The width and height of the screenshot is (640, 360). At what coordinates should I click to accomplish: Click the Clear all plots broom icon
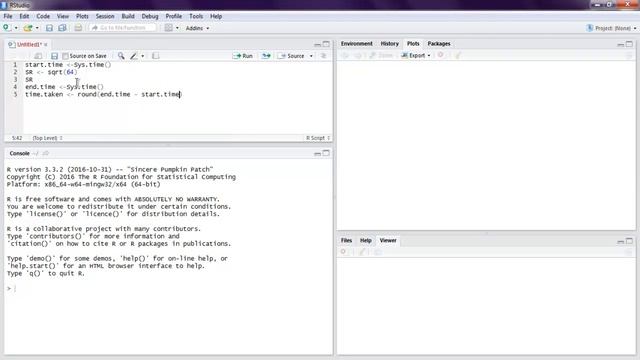click(458, 55)
